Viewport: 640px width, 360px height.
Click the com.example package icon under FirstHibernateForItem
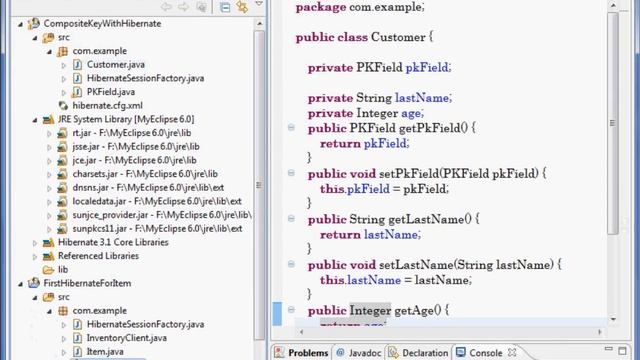pyautogui.click(x=63, y=311)
